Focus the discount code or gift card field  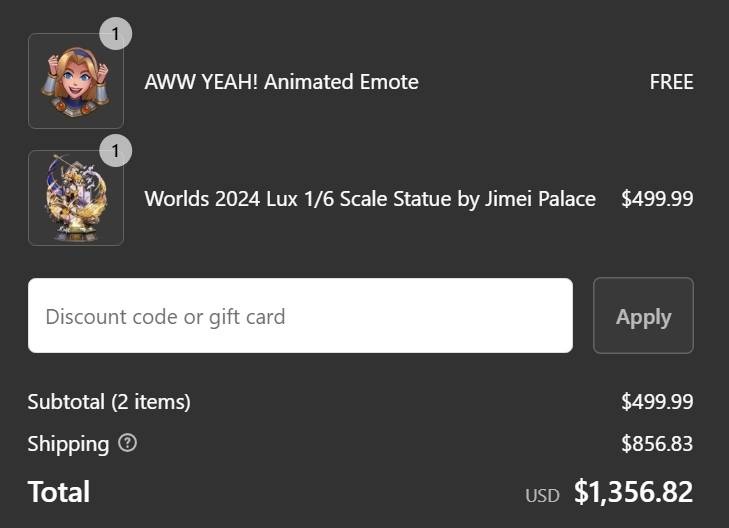pyautogui.click(x=300, y=316)
